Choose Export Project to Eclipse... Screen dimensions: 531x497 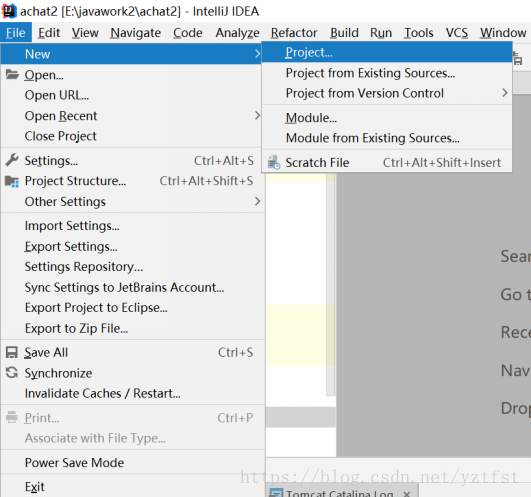click(132, 308)
